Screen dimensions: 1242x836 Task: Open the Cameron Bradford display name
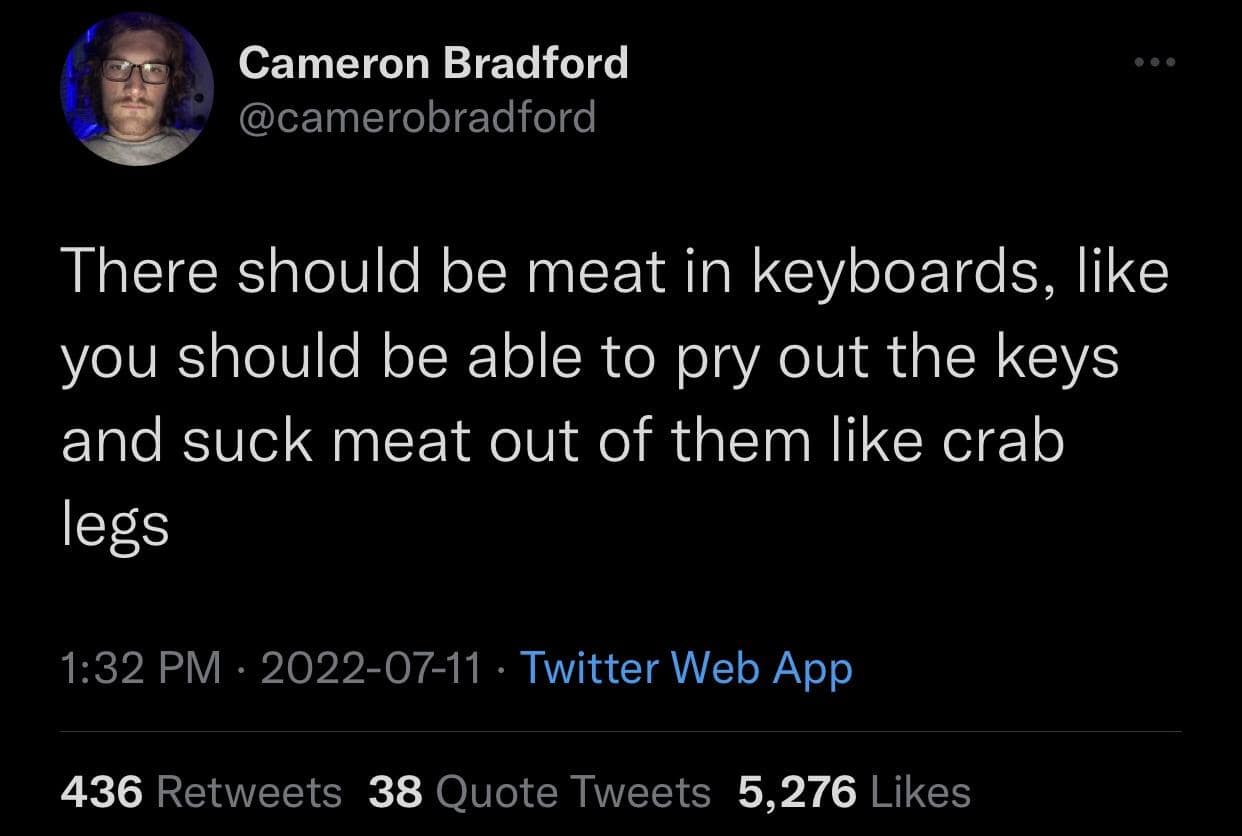(x=433, y=64)
